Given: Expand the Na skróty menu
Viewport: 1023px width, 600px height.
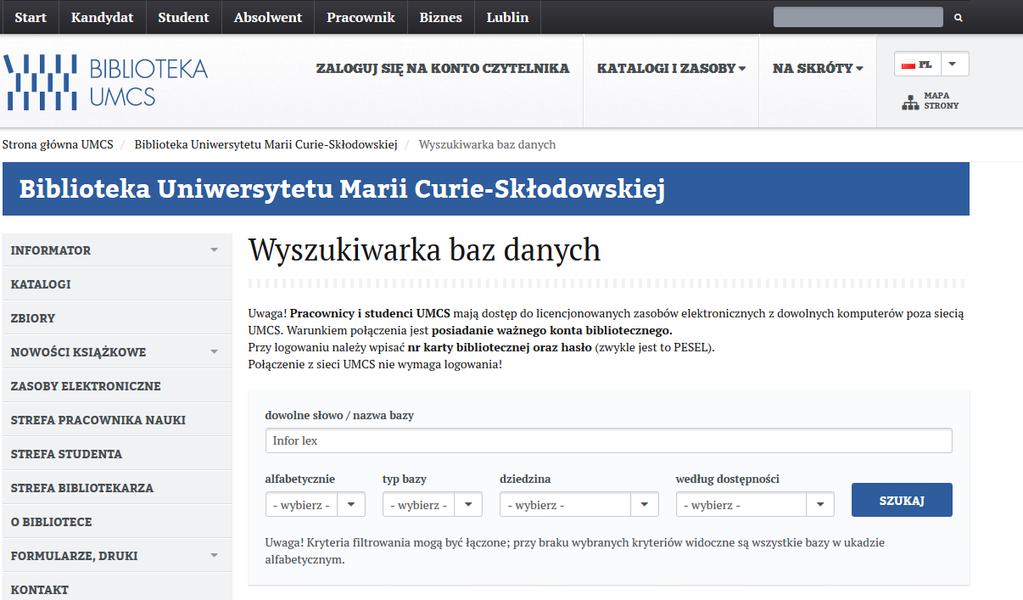Looking at the screenshot, I should tap(817, 68).
